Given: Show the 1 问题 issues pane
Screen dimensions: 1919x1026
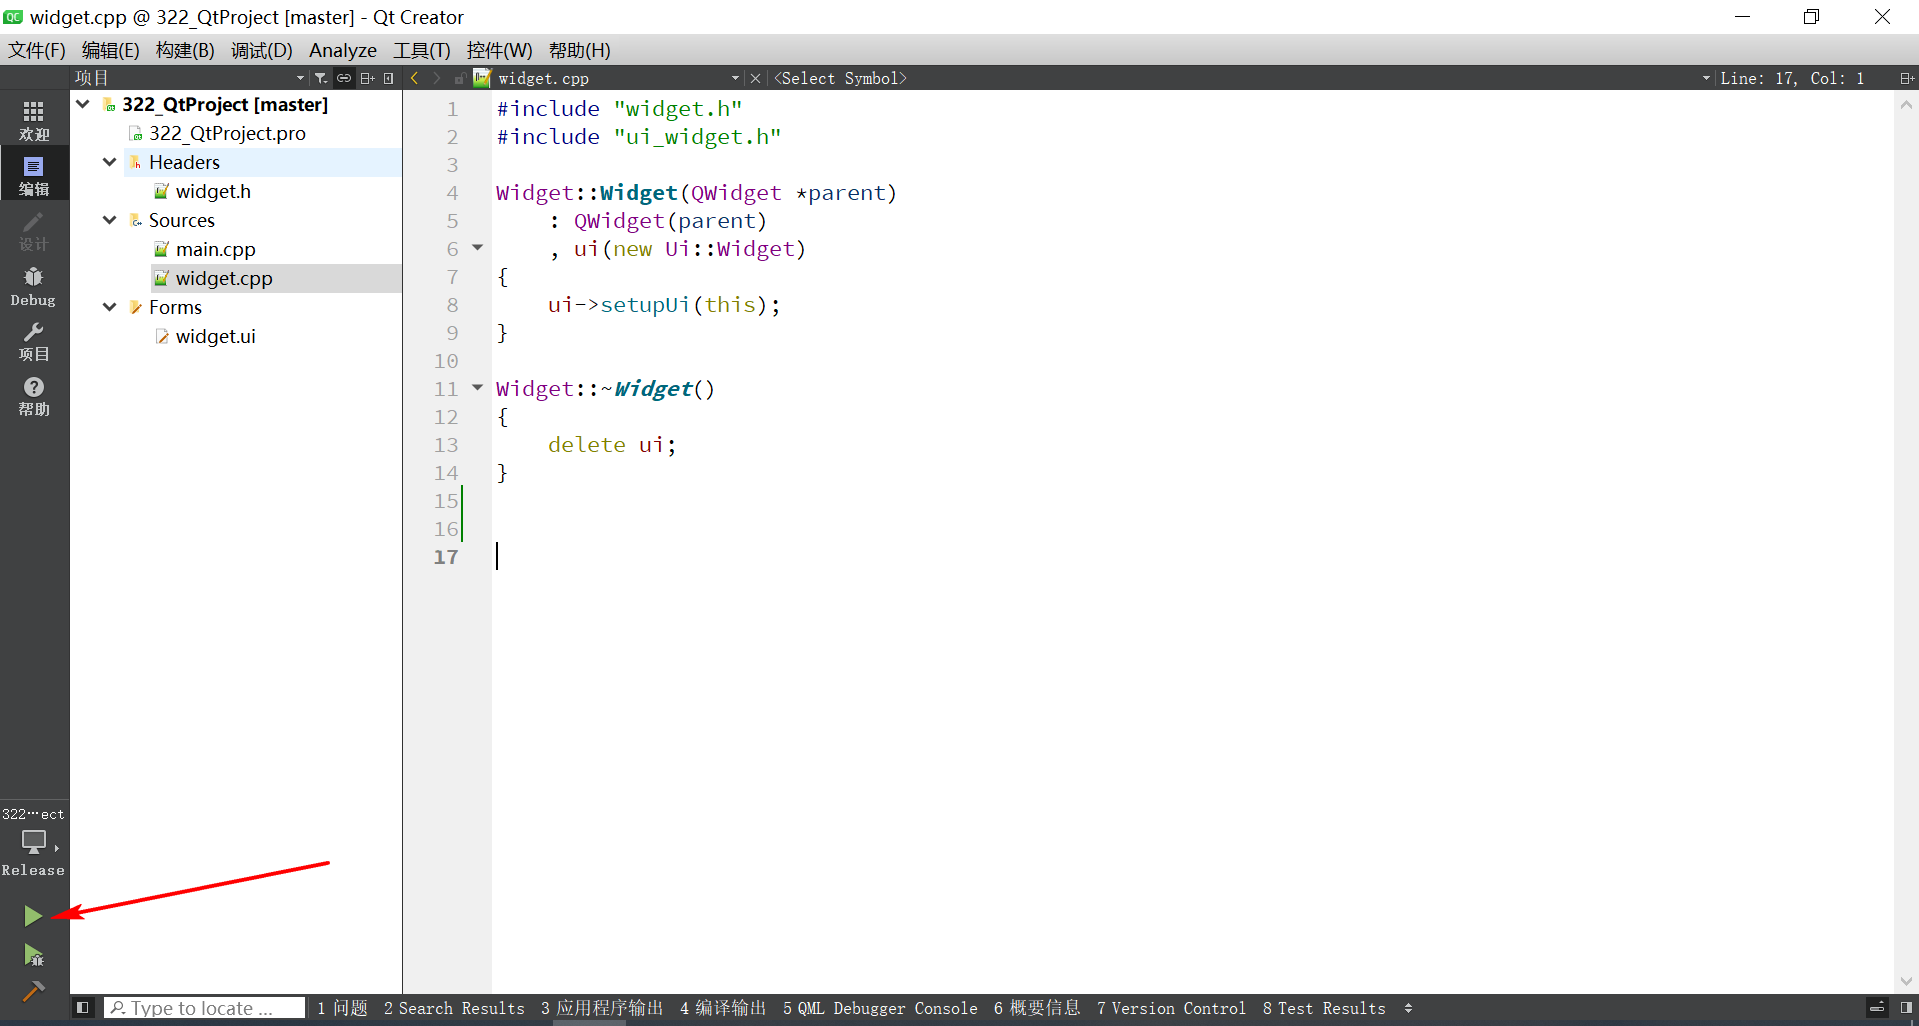Looking at the screenshot, I should pyautogui.click(x=342, y=1008).
